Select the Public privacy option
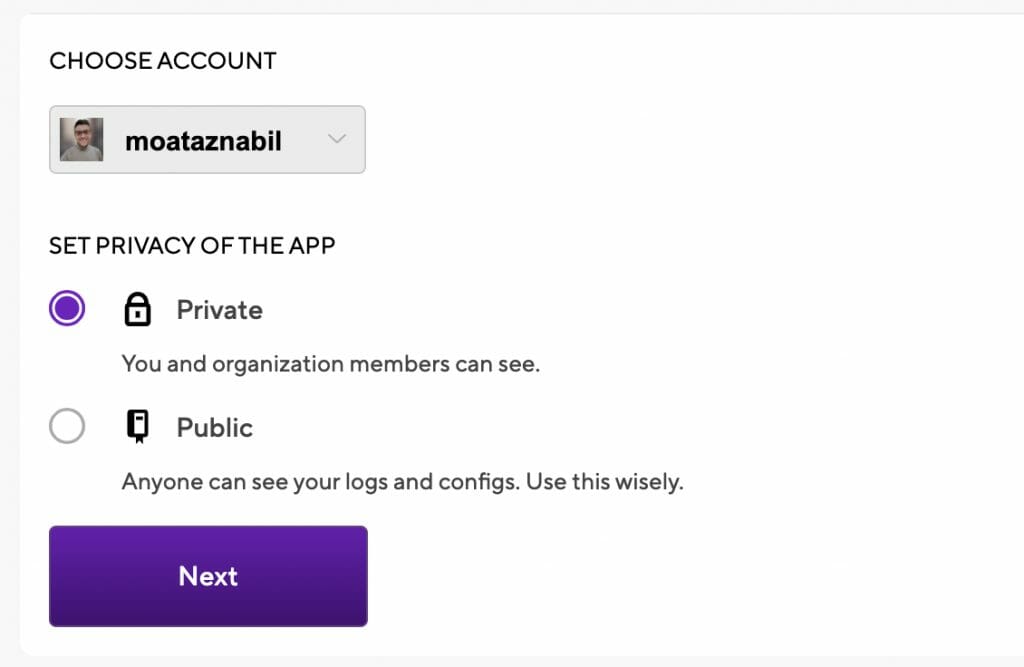1024x667 pixels. click(66, 426)
